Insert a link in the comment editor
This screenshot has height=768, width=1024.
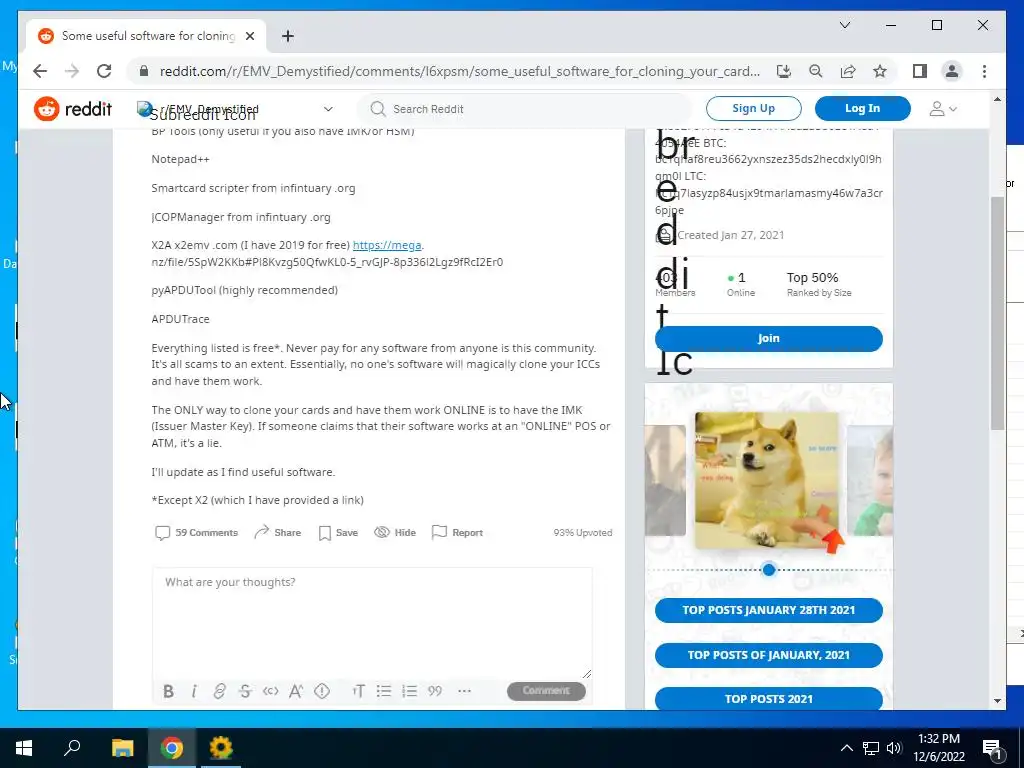tap(219, 691)
